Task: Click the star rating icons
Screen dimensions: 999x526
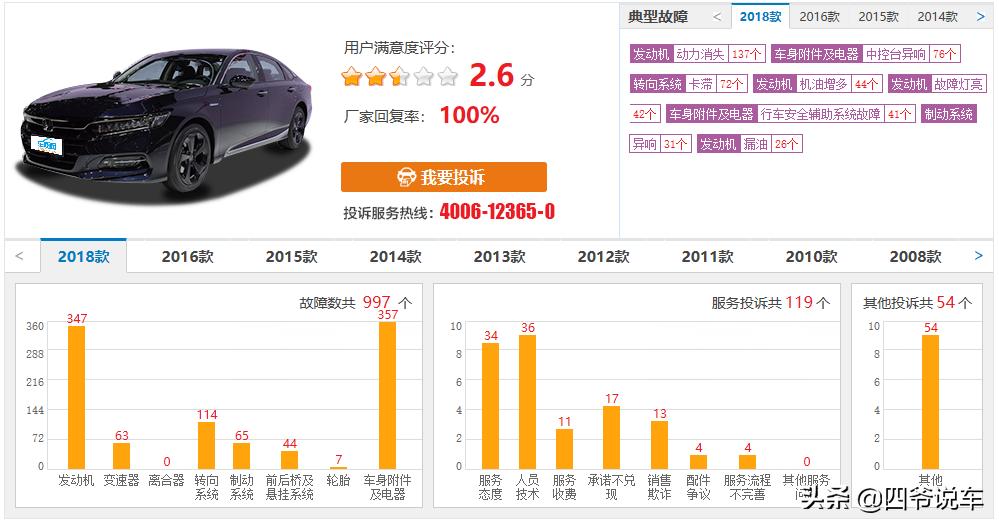Action: (x=399, y=76)
